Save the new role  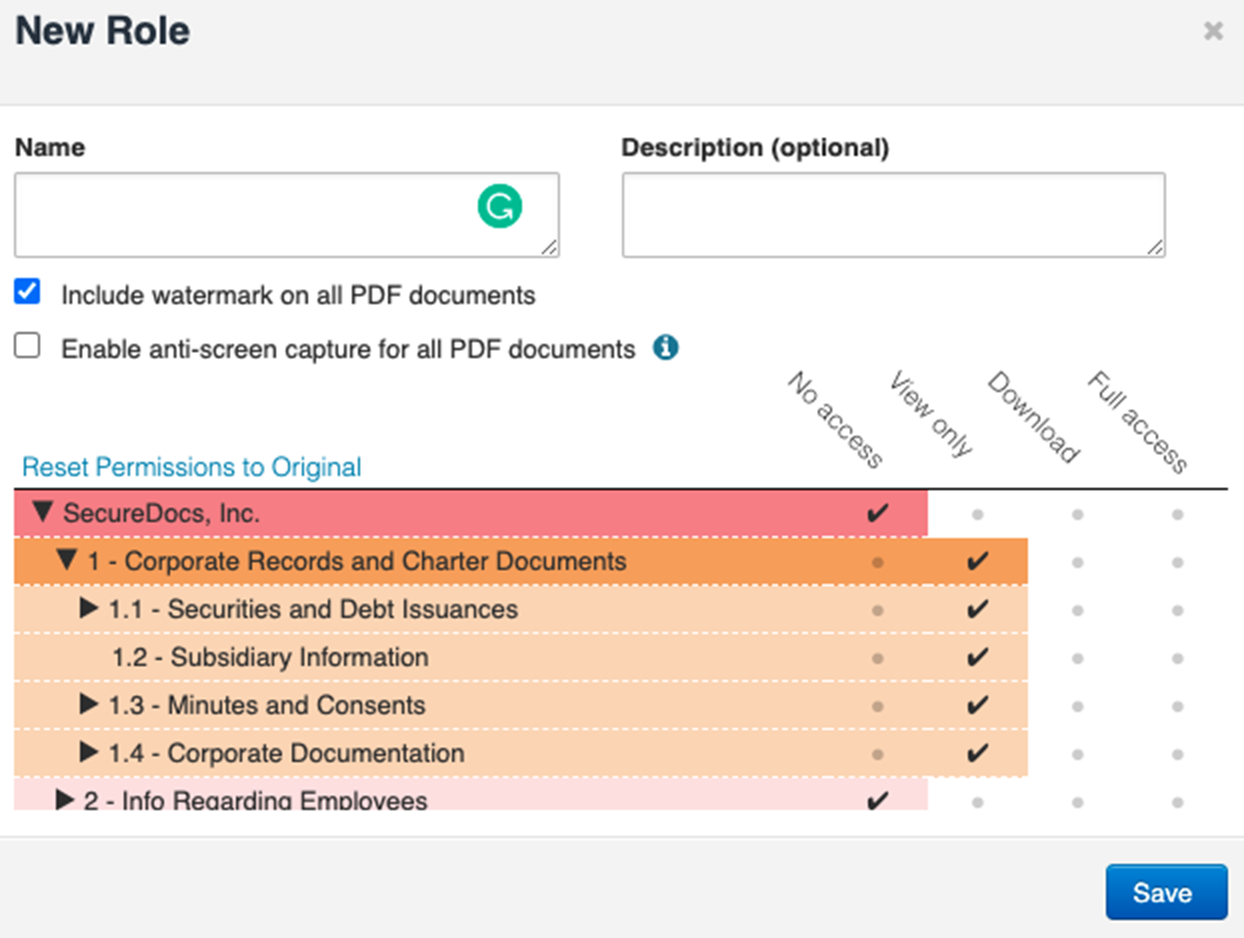tap(1166, 892)
